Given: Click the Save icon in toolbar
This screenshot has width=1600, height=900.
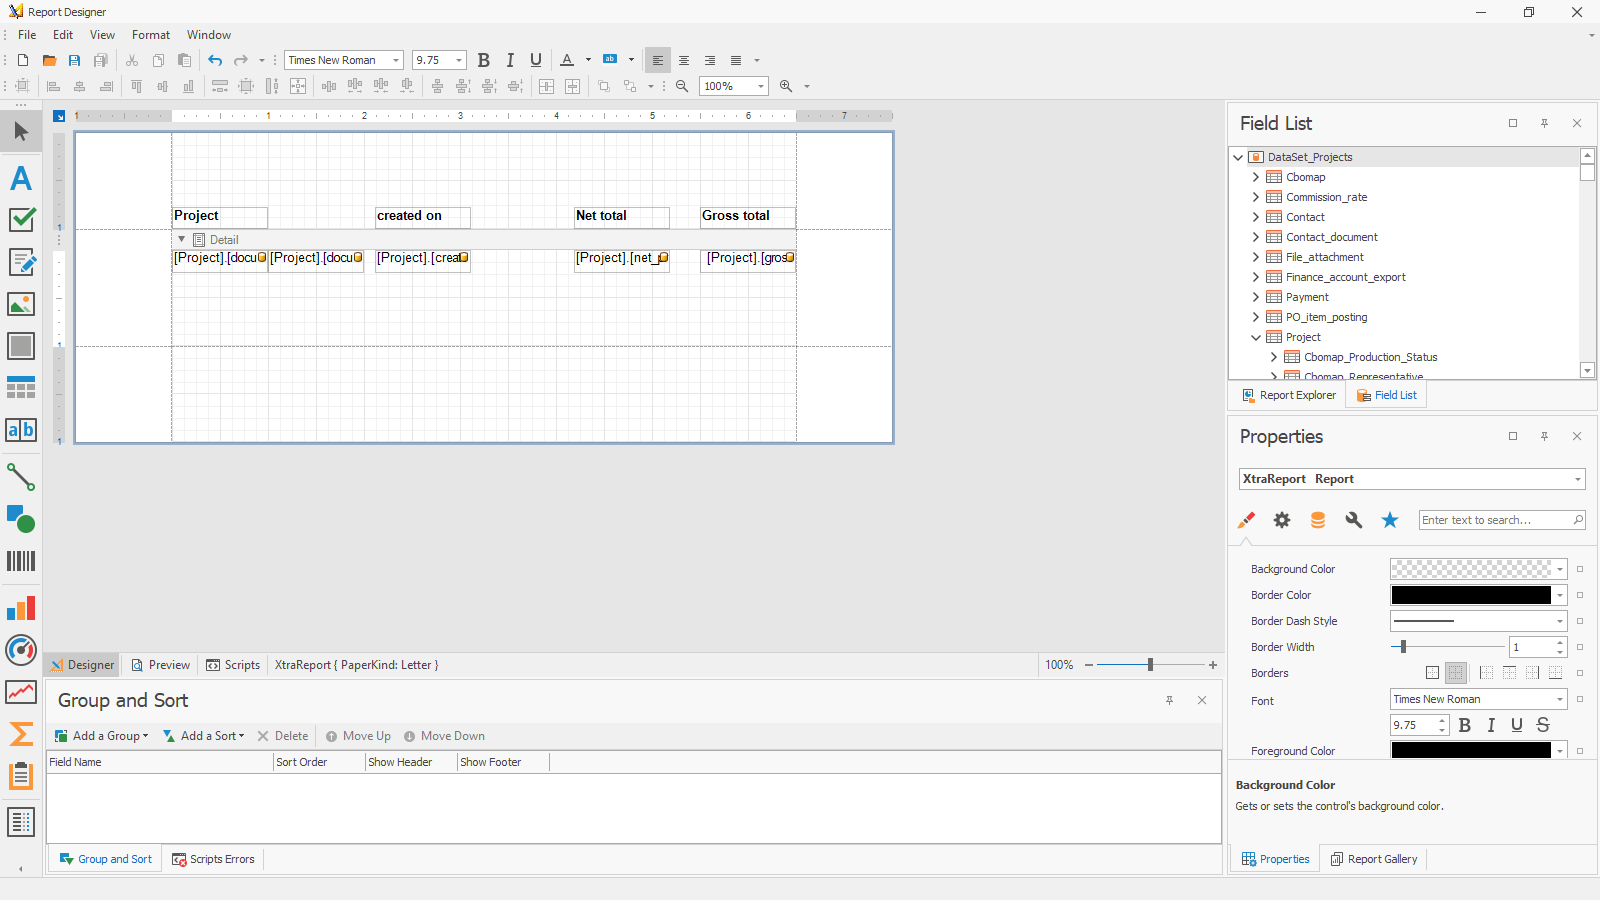Looking at the screenshot, I should (74, 60).
